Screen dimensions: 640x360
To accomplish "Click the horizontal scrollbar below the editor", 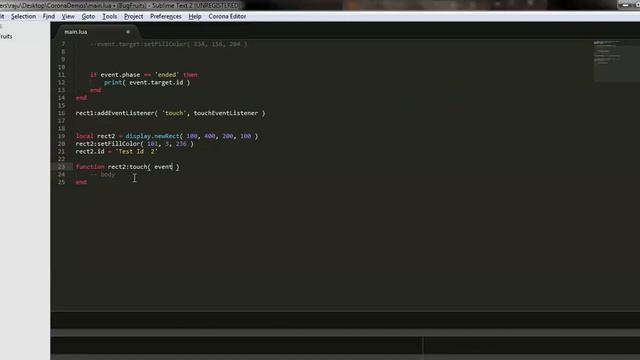I will pyautogui.click(x=345, y=333).
